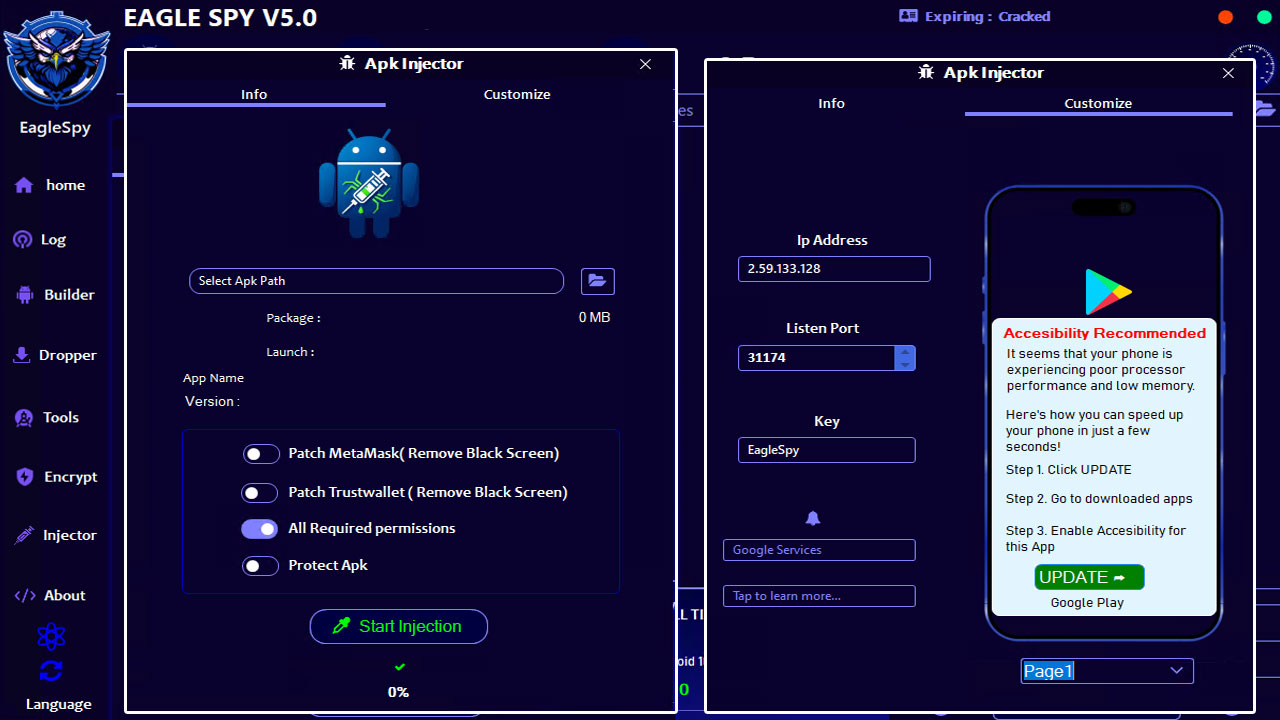Switch to the Customize tab
Screen dimensions: 1280x720
click(517, 94)
